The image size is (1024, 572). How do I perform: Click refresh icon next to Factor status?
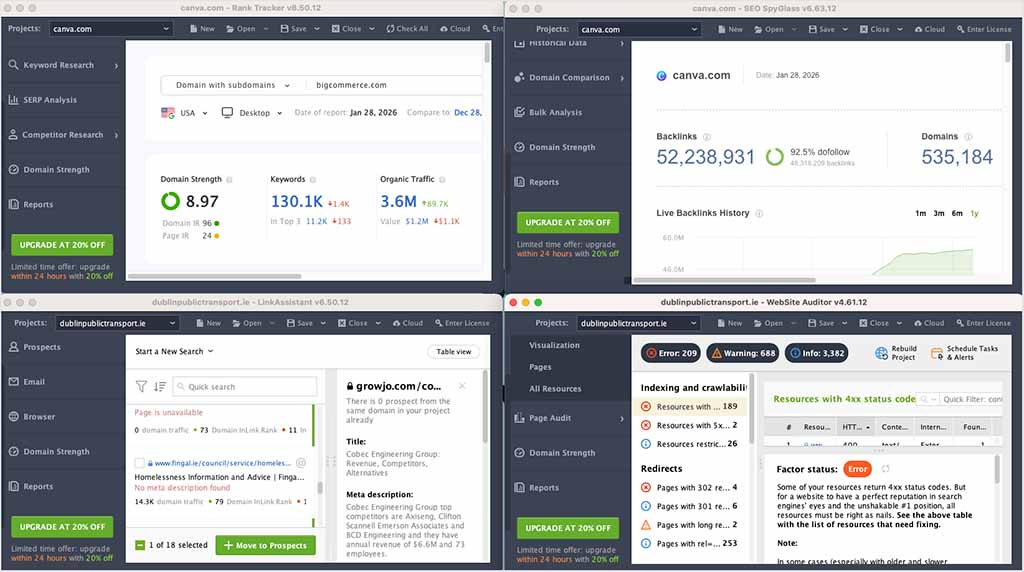click(x=886, y=469)
